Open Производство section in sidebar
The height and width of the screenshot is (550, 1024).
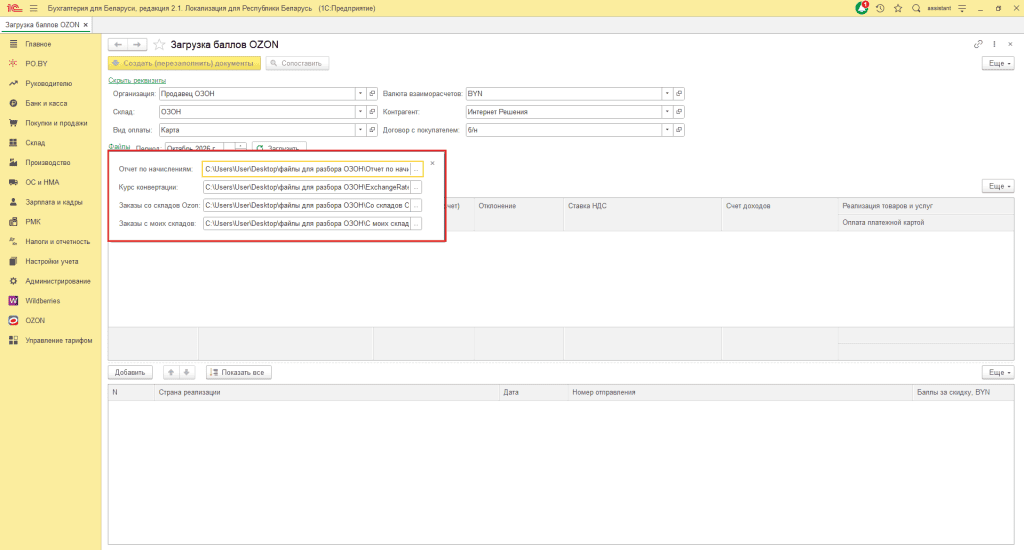coord(48,163)
